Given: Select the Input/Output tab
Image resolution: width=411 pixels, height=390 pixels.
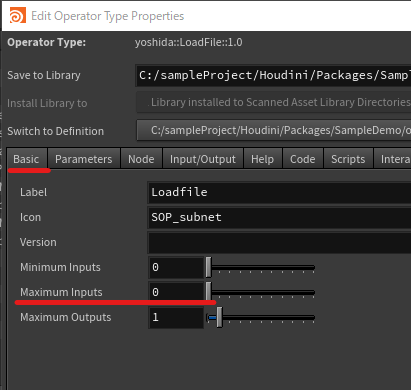Looking at the screenshot, I should click(203, 159).
